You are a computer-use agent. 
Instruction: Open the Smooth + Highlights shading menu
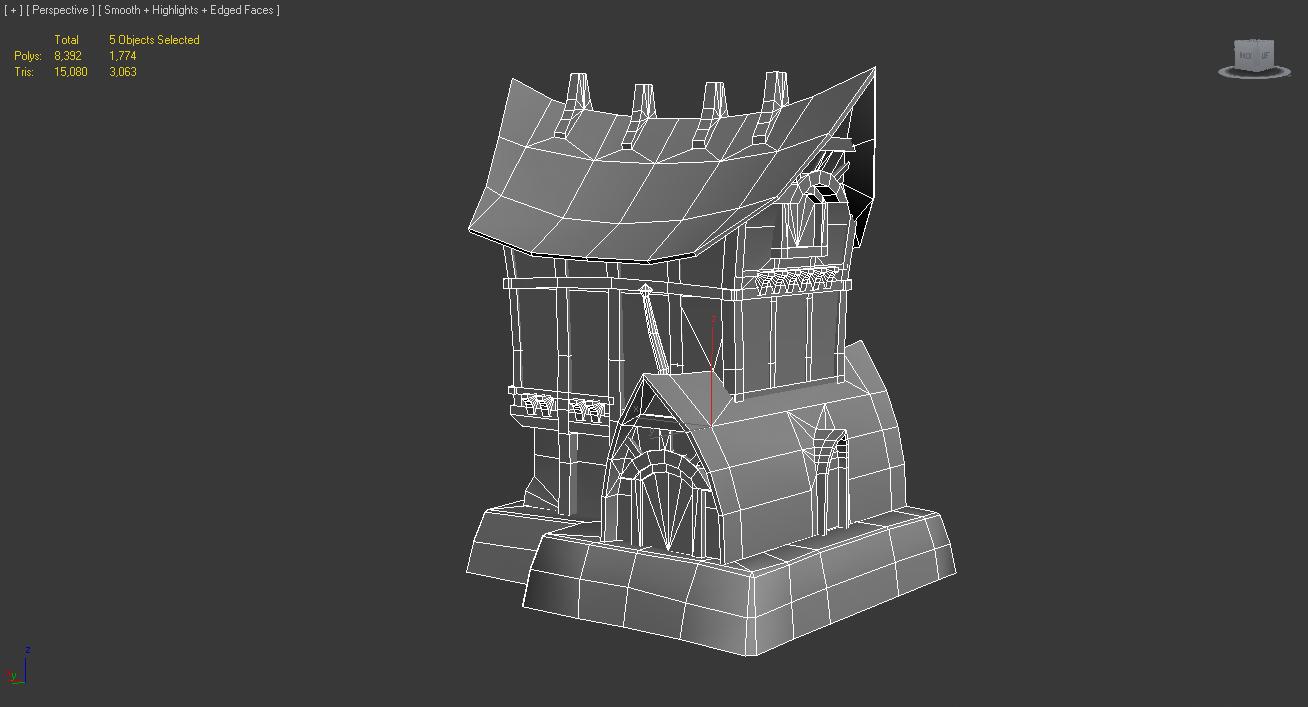pos(189,10)
